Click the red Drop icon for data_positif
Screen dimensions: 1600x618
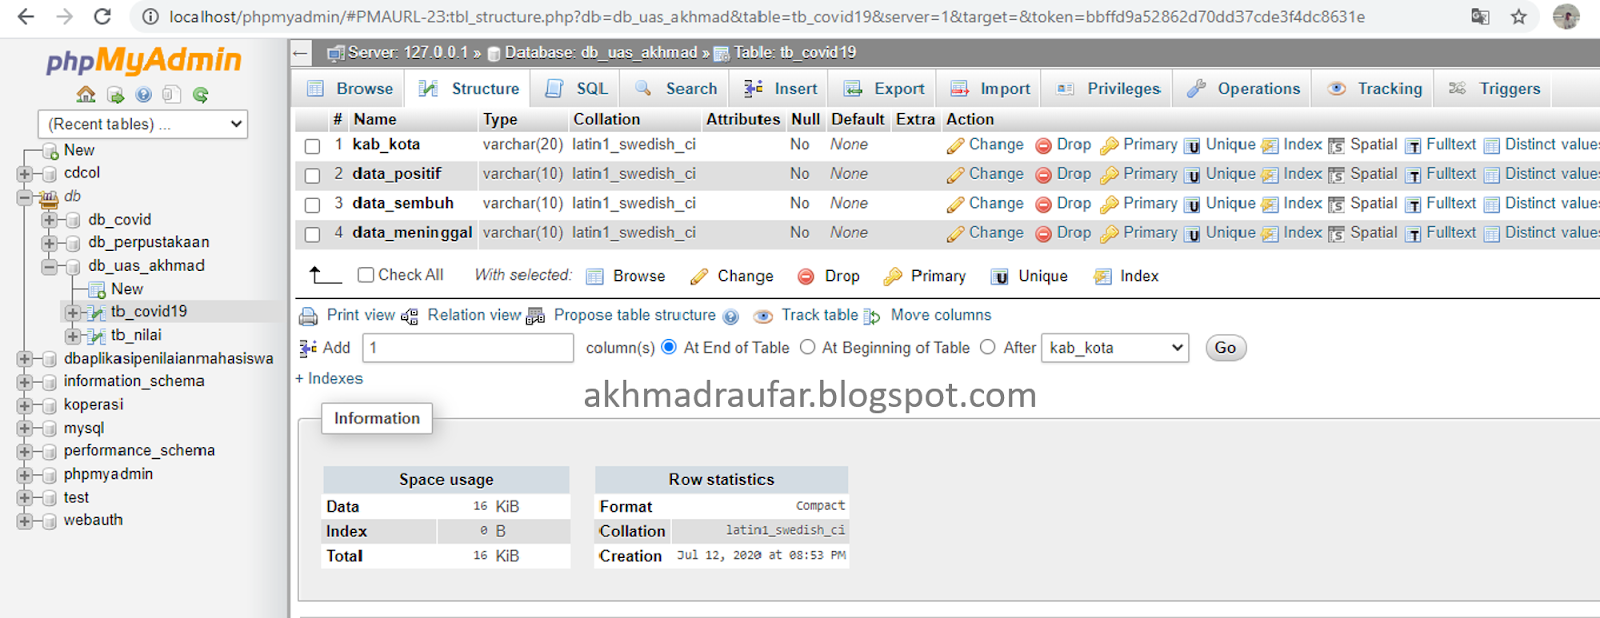(1043, 175)
